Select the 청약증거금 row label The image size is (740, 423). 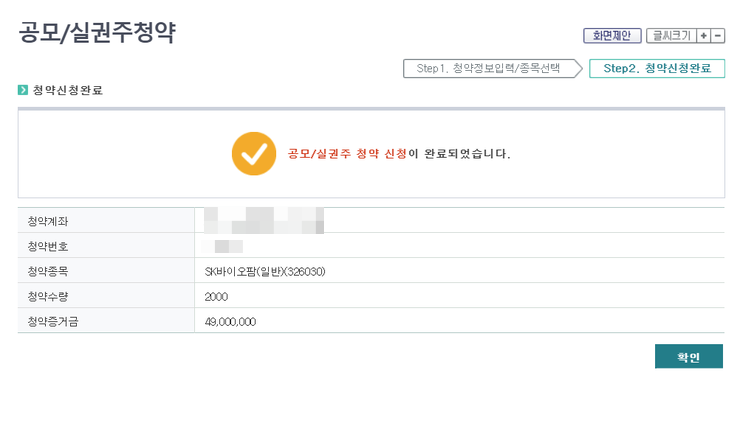point(54,321)
